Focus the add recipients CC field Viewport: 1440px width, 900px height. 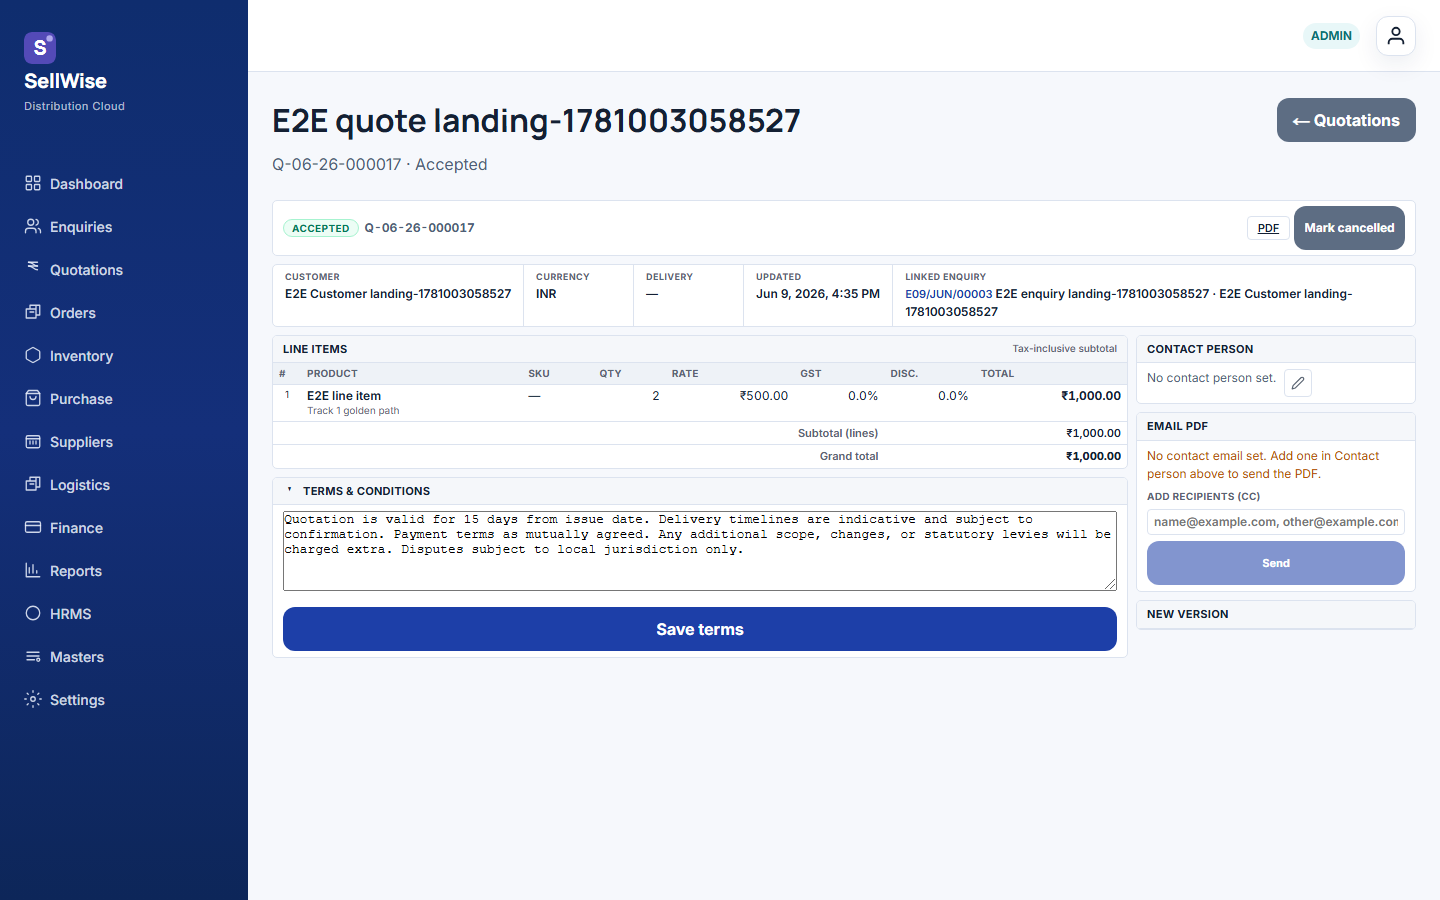[x=1276, y=522]
